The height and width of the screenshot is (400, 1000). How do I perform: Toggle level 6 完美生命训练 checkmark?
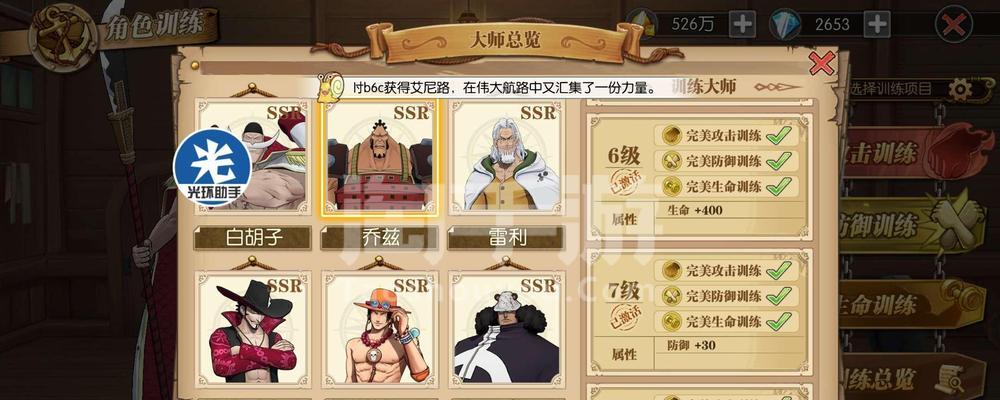click(779, 186)
